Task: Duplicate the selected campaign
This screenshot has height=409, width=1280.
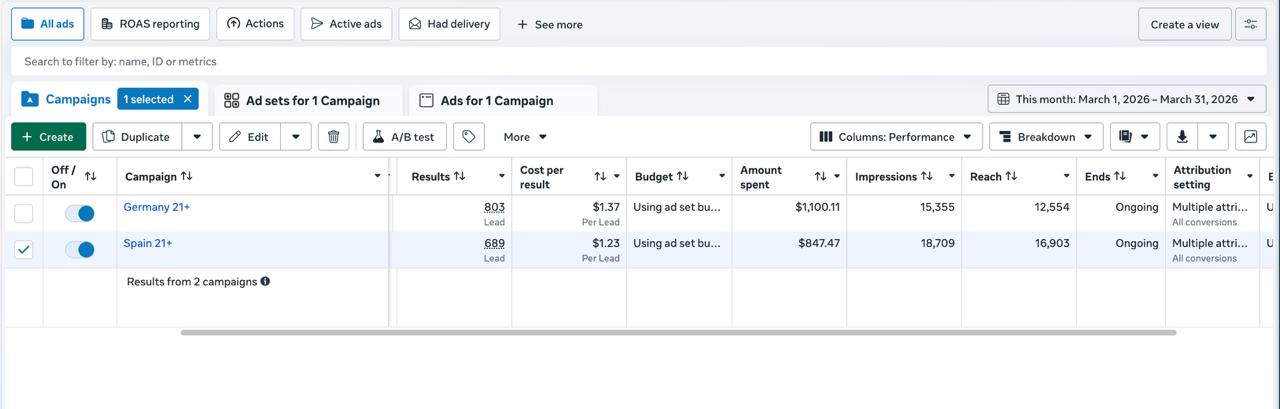Action: click(137, 137)
